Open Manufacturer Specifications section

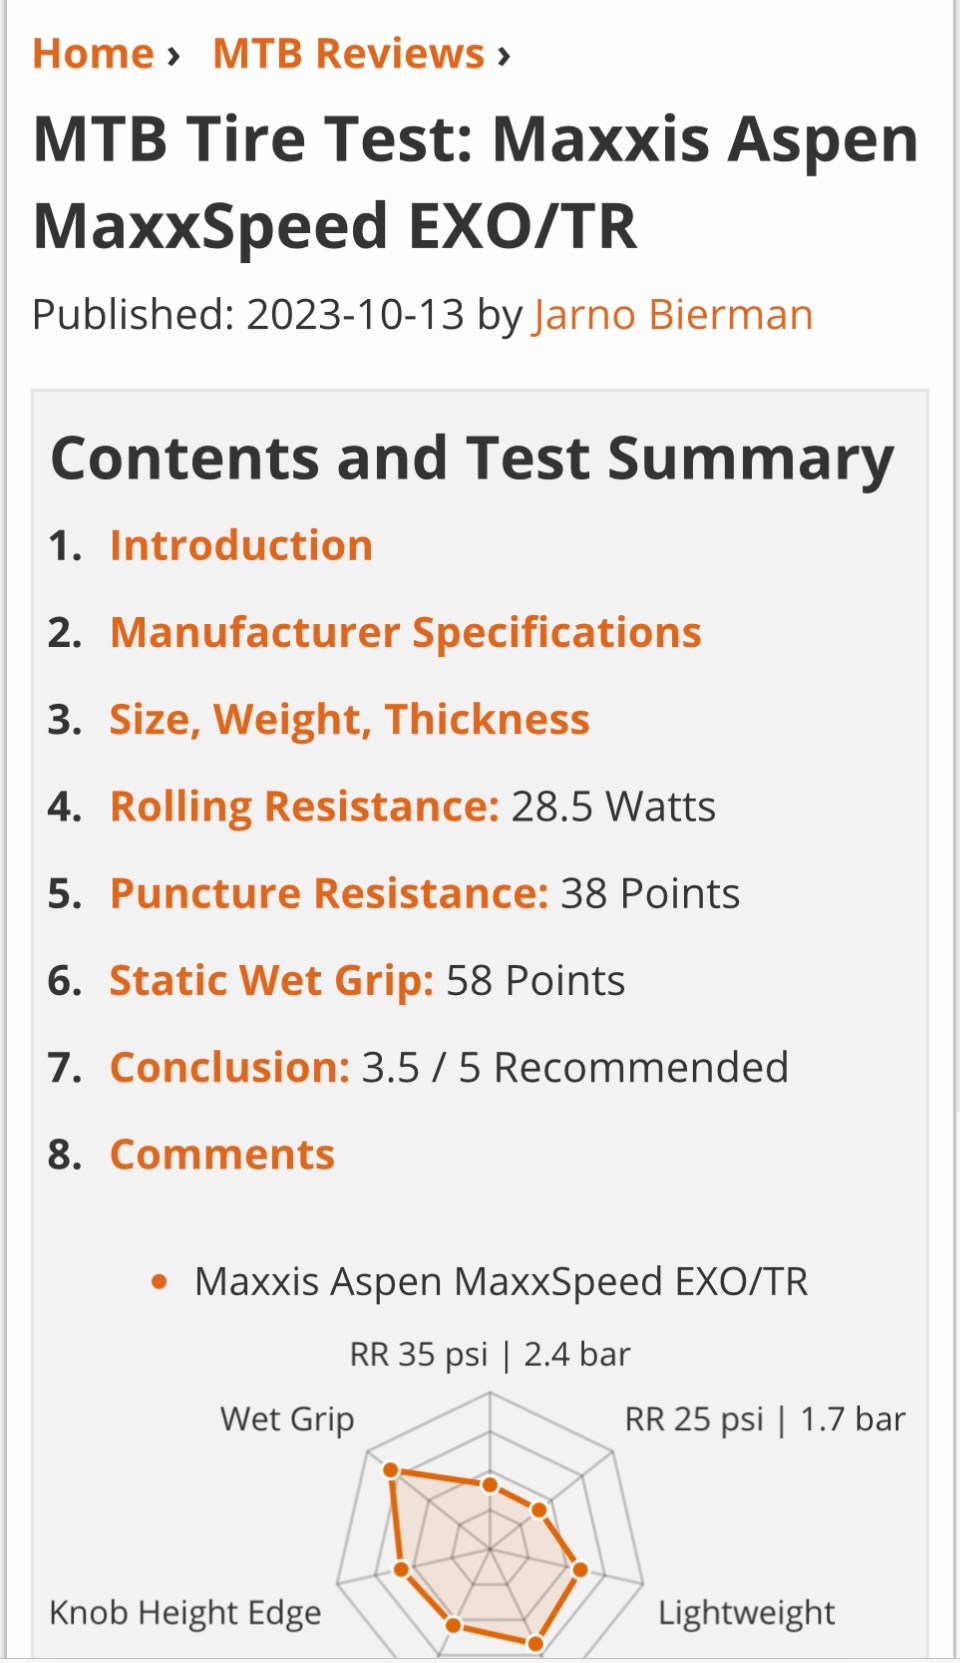click(x=405, y=633)
